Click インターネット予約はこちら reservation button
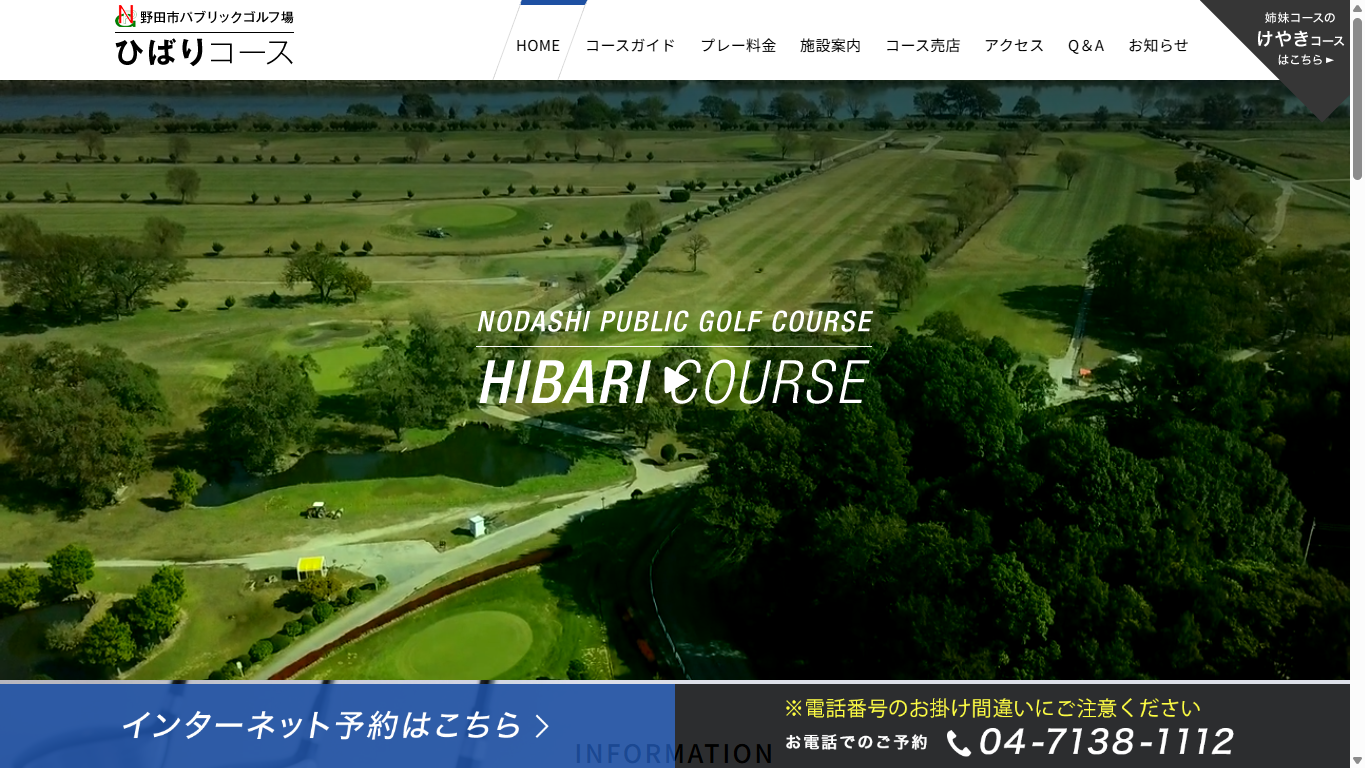 coord(337,725)
